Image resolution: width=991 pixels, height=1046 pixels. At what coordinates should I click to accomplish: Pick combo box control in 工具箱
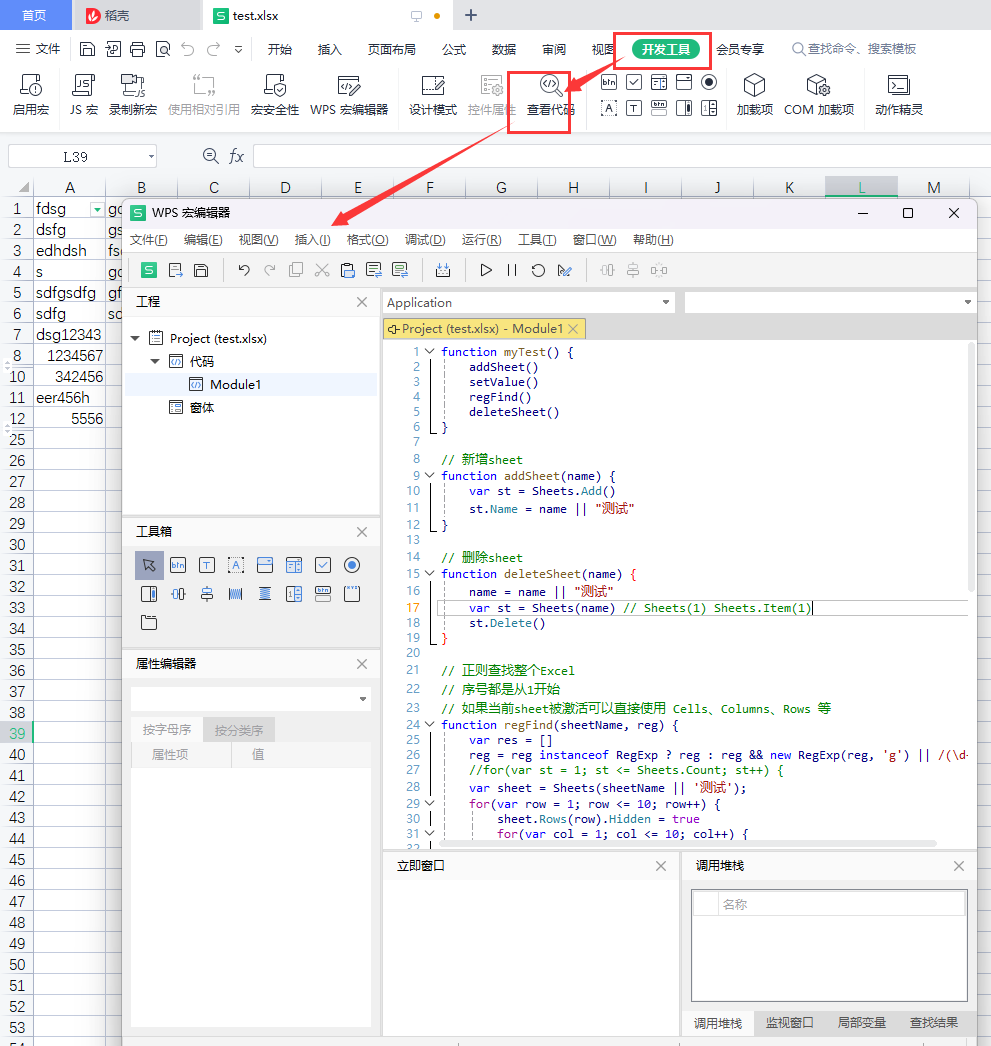pyautogui.click(x=265, y=566)
